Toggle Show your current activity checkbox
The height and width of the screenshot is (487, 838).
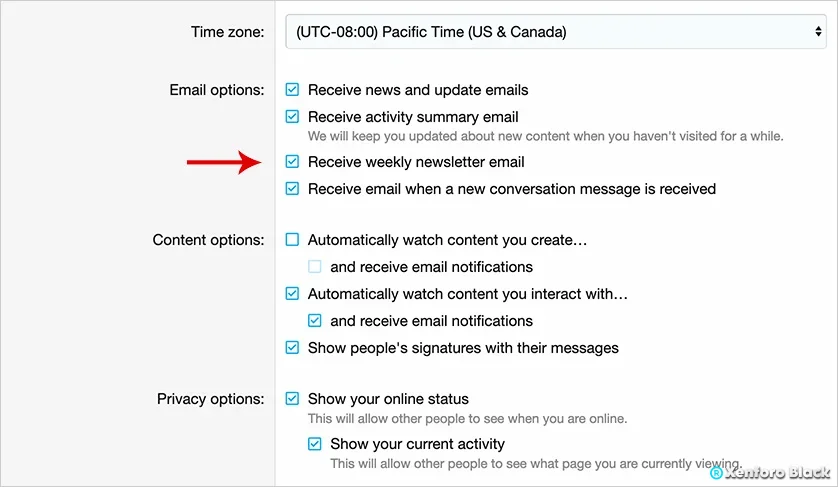[315, 444]
